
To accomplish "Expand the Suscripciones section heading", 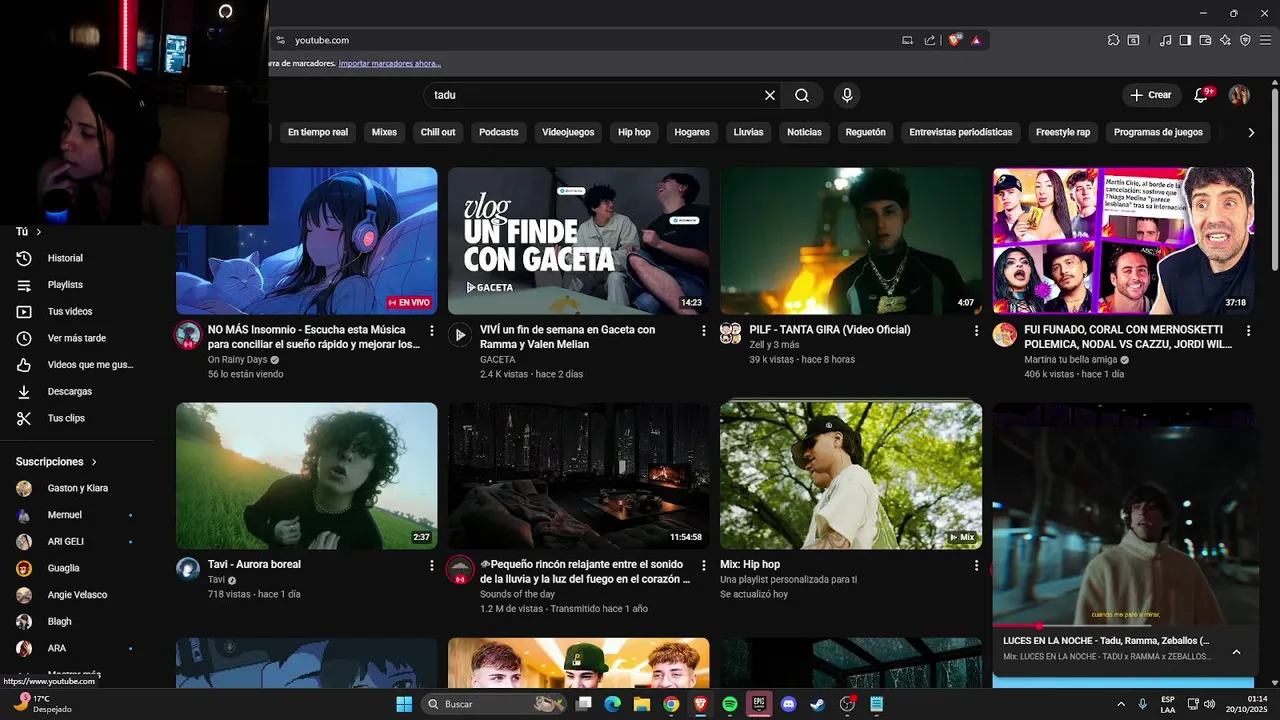I will pos(57,462).
